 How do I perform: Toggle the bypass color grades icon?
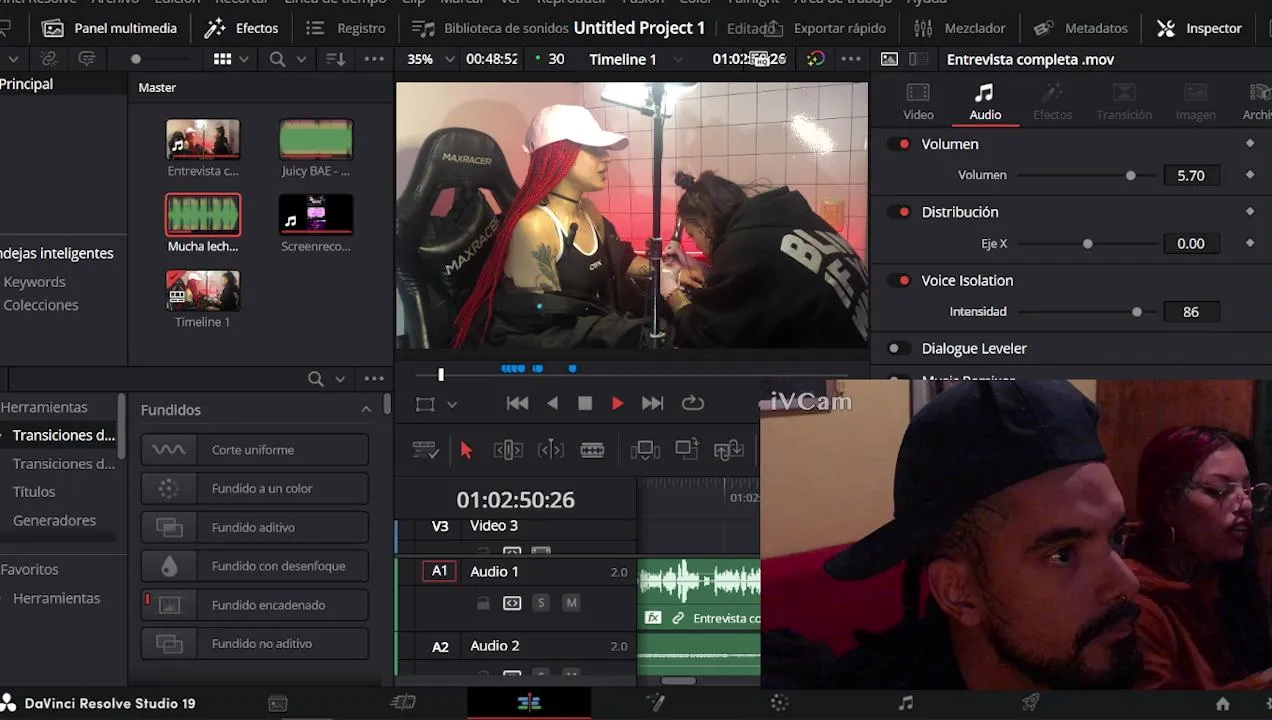(x=816, y=59)
